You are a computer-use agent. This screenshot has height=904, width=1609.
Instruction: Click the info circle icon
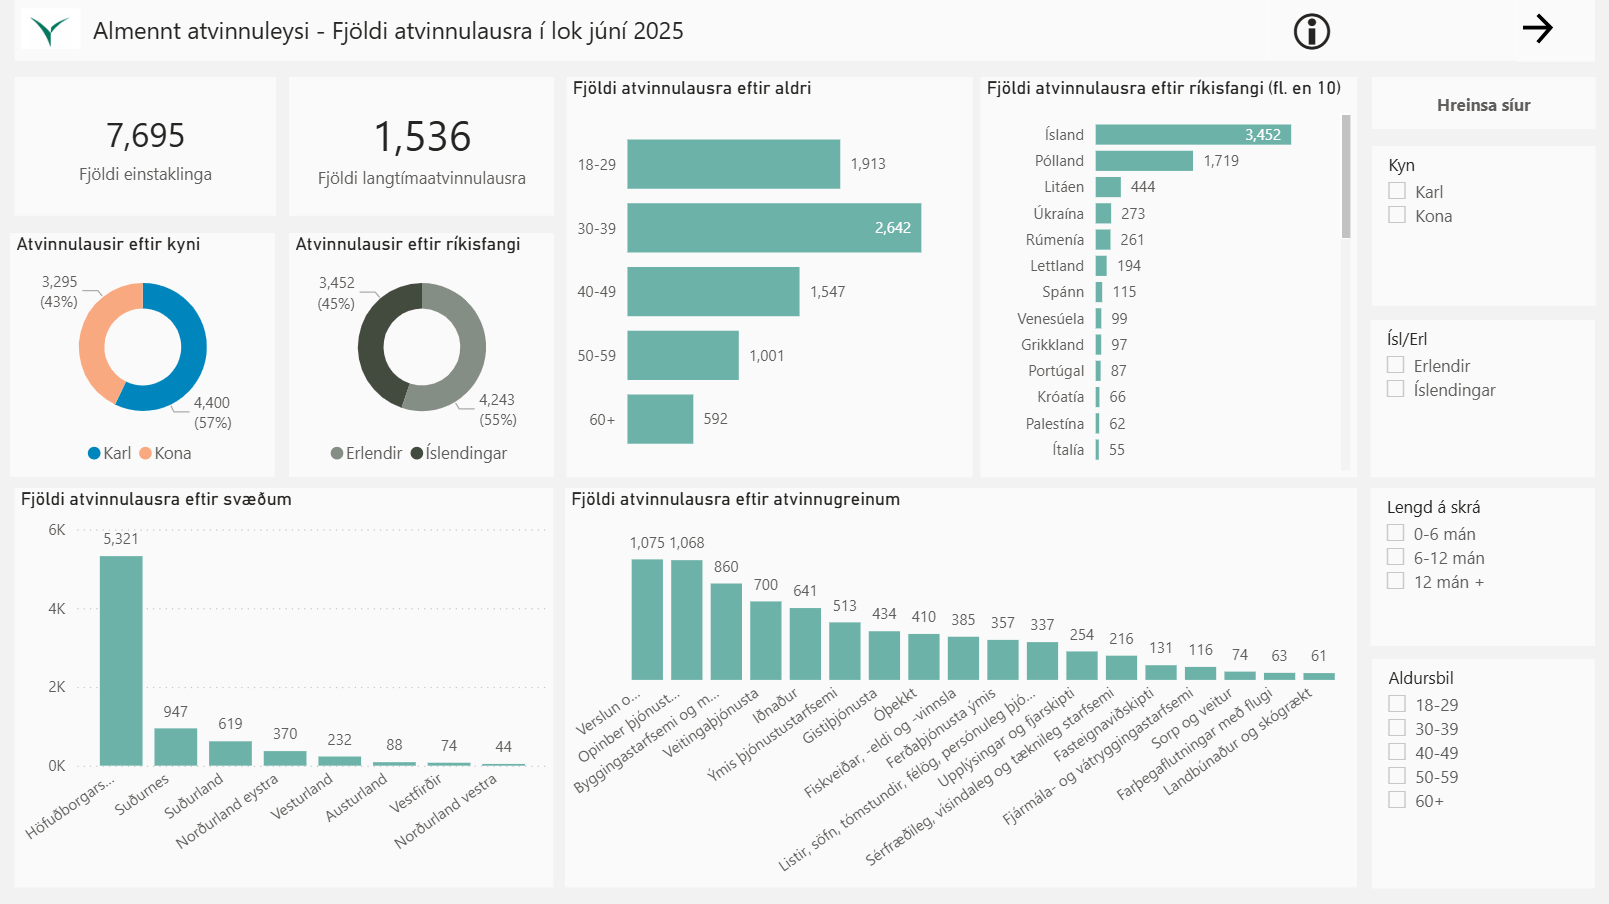(1311, 32)
